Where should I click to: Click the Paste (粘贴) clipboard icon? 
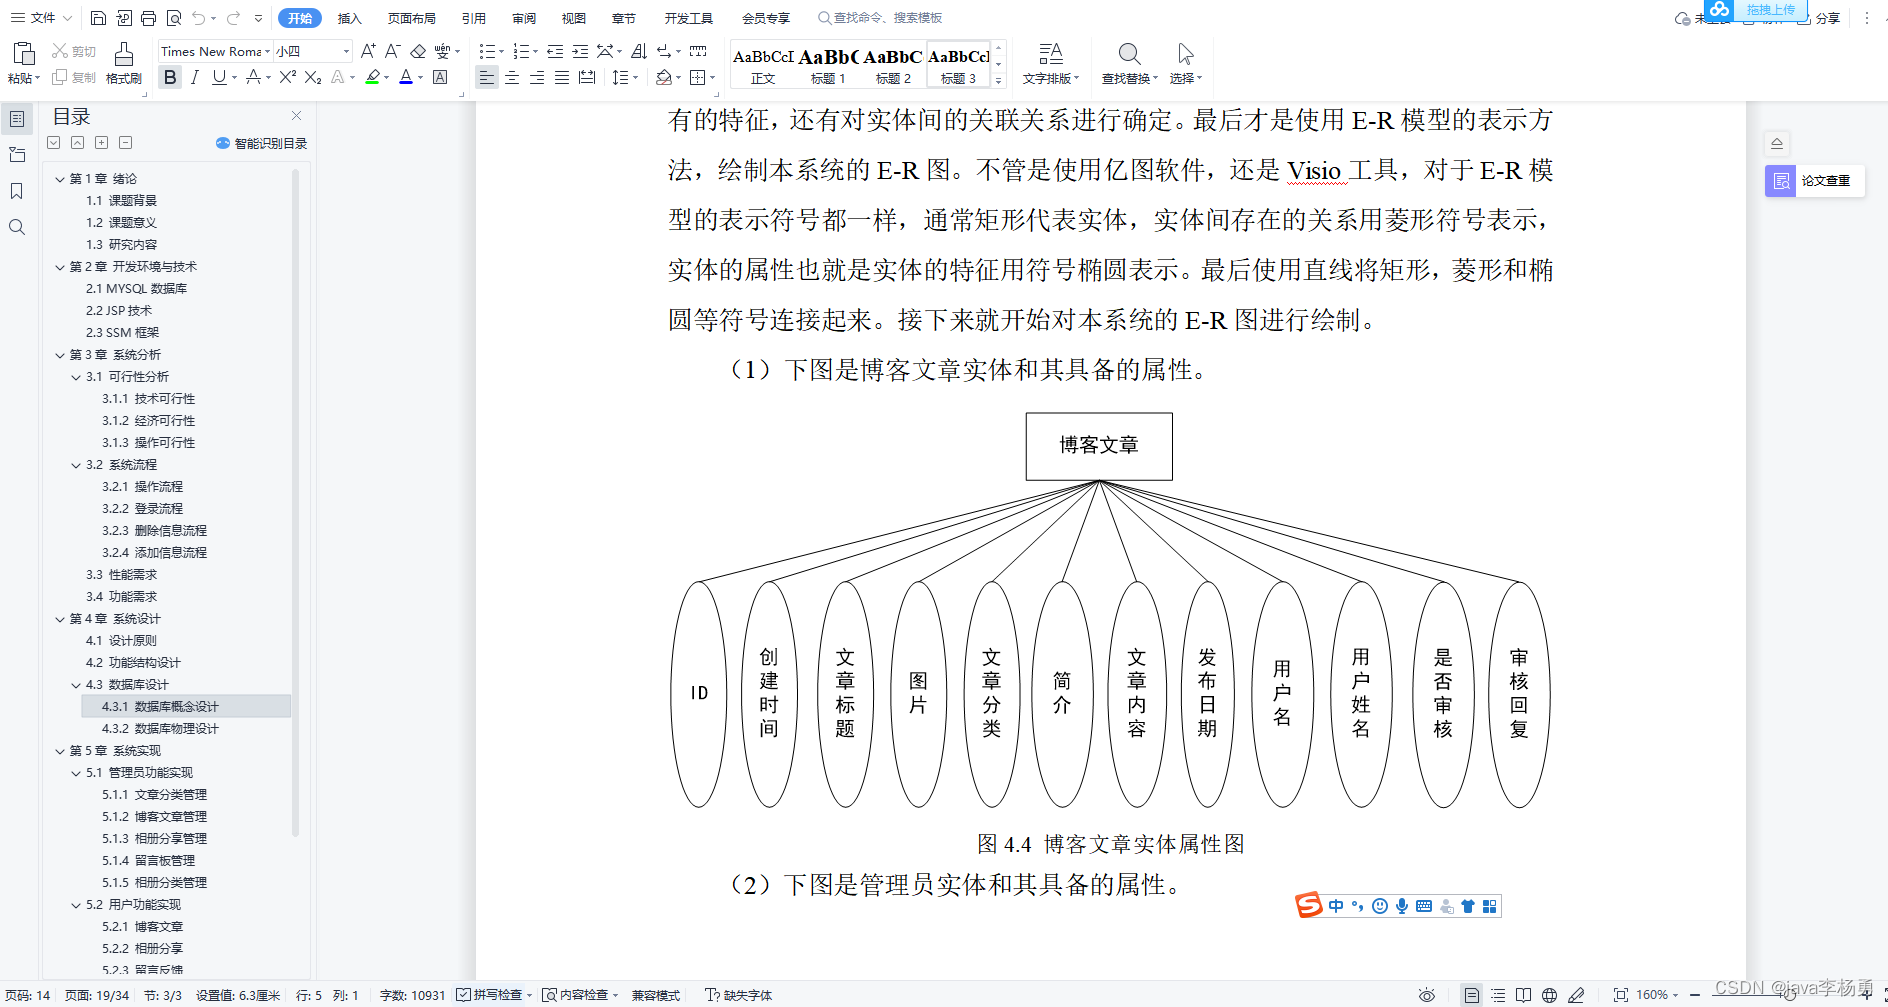(24, 54)
